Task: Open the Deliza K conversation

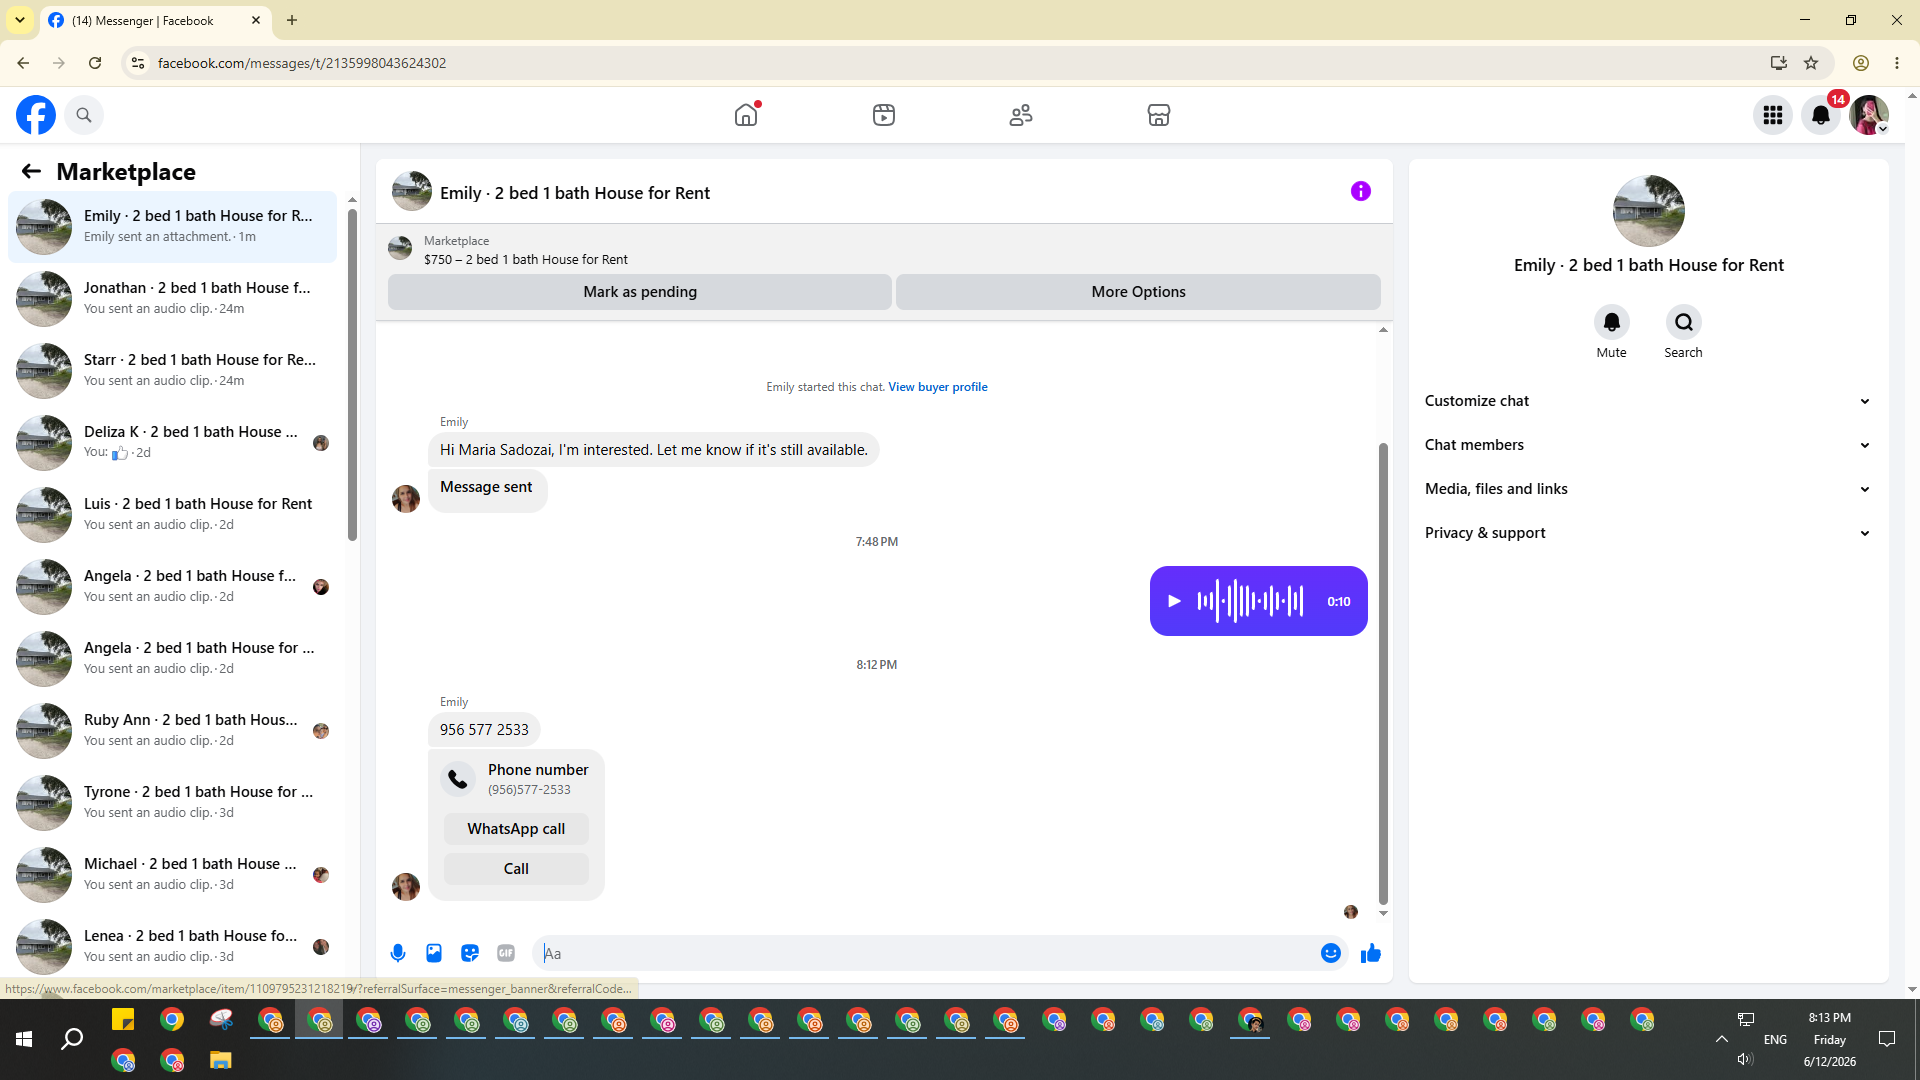Action: 172,442
